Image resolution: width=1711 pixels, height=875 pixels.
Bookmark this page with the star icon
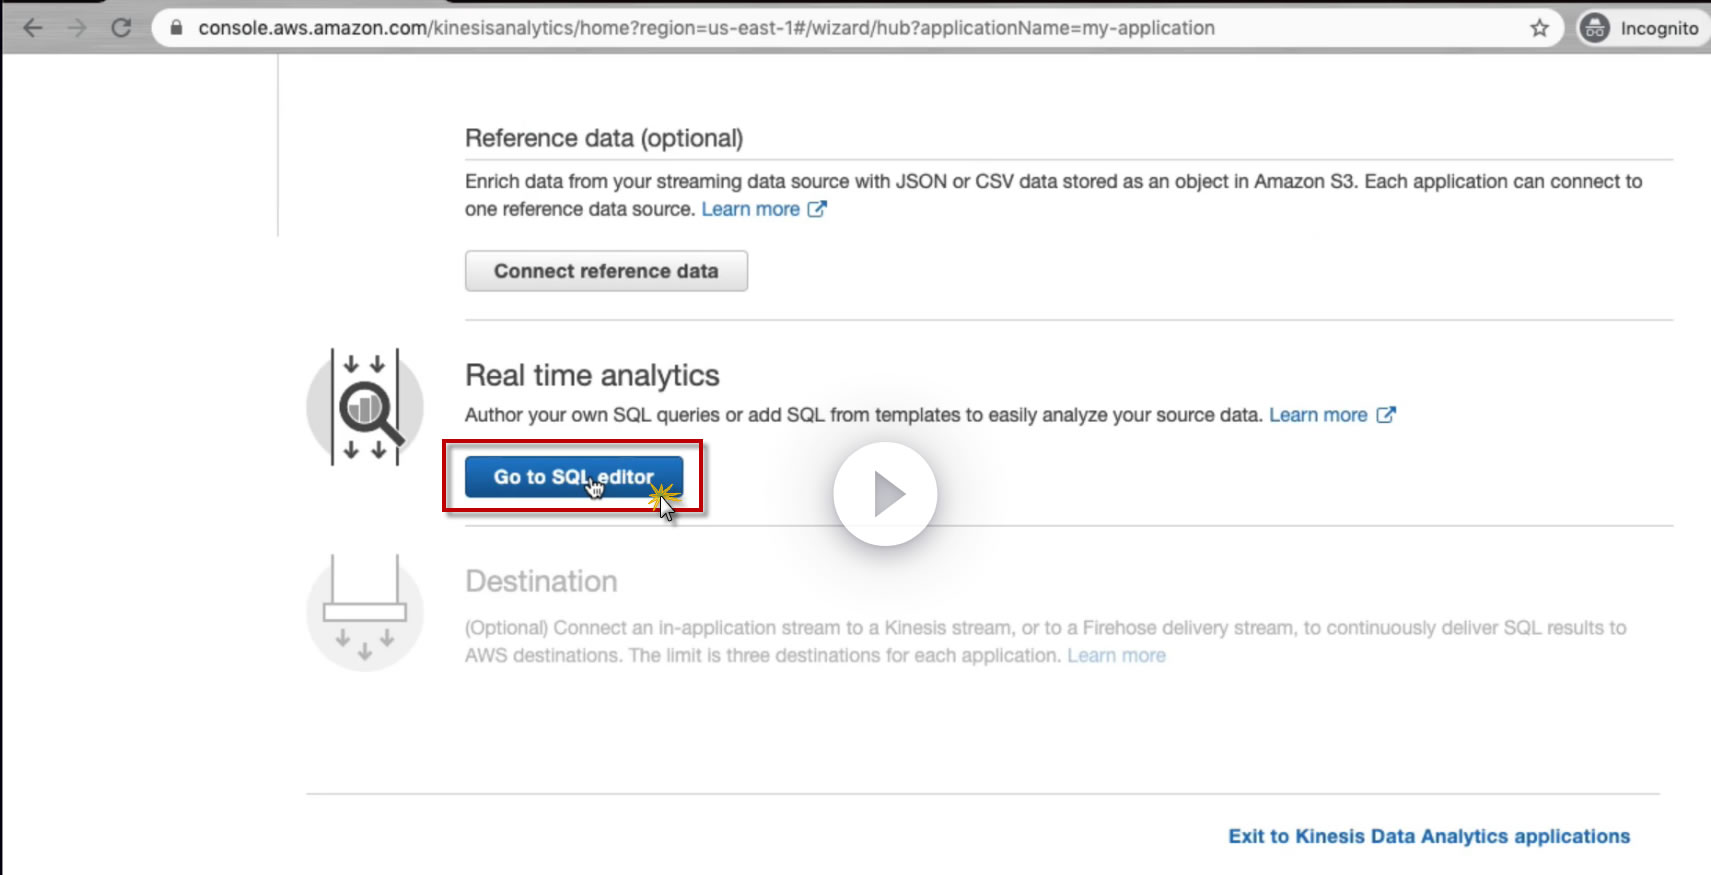(x=1539, y=28)
